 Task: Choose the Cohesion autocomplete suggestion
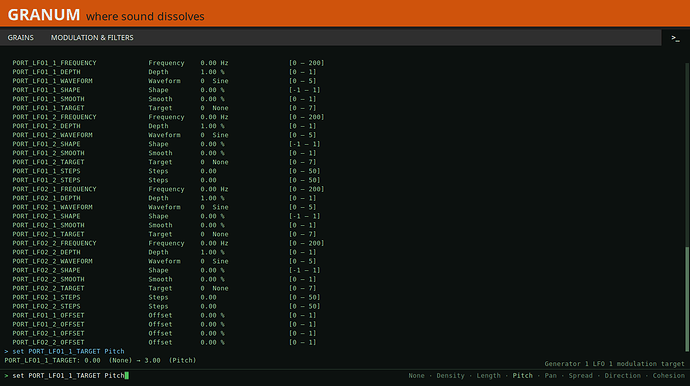[x=668, y=375]
